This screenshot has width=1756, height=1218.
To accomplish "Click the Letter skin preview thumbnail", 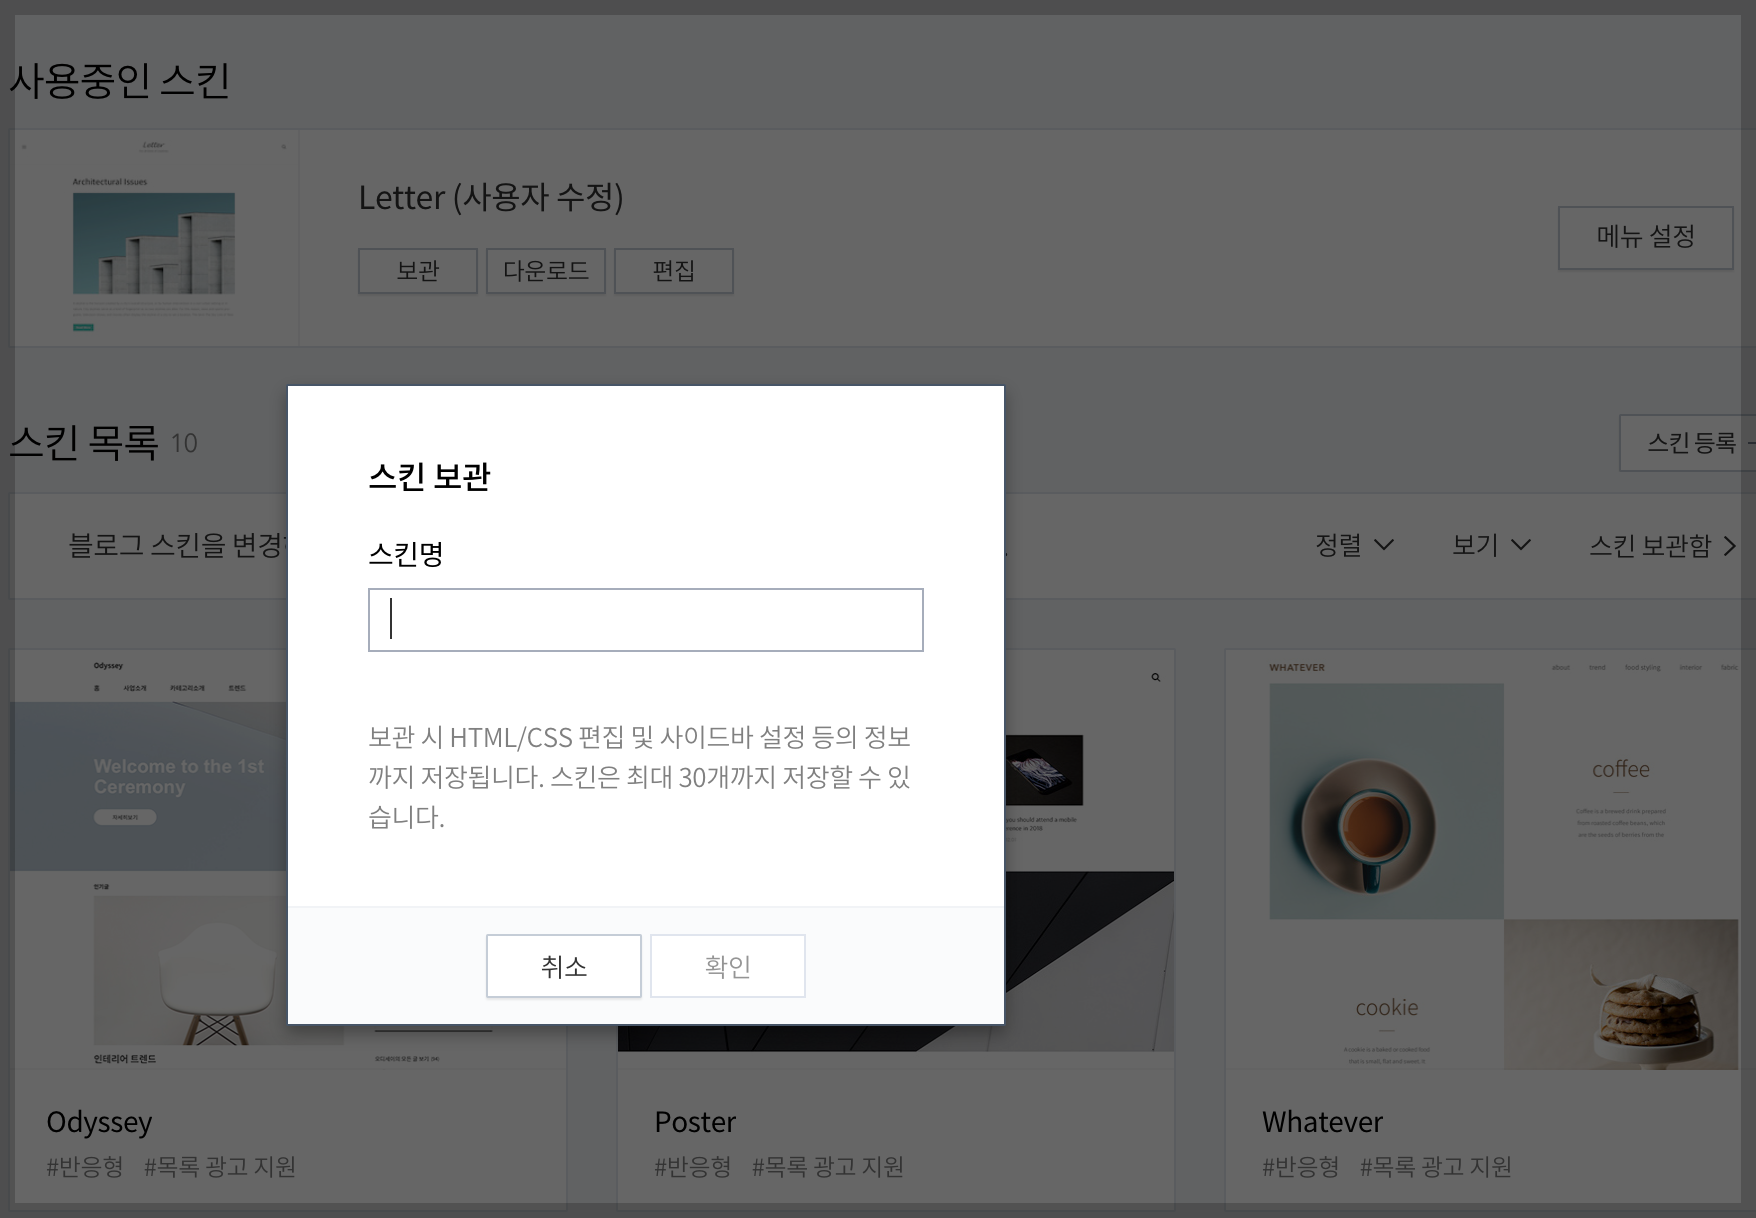I will pos(154,238).
